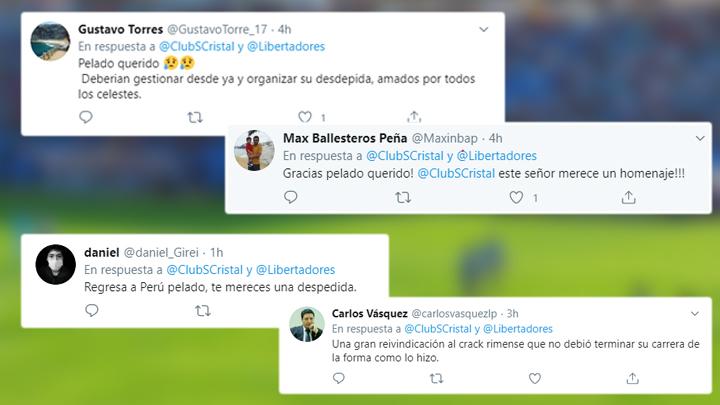Viewport: 720px width, 405px height.
Task: Open @ClubSCristal mention in Max's tweet text
Action: click(456, 174)
